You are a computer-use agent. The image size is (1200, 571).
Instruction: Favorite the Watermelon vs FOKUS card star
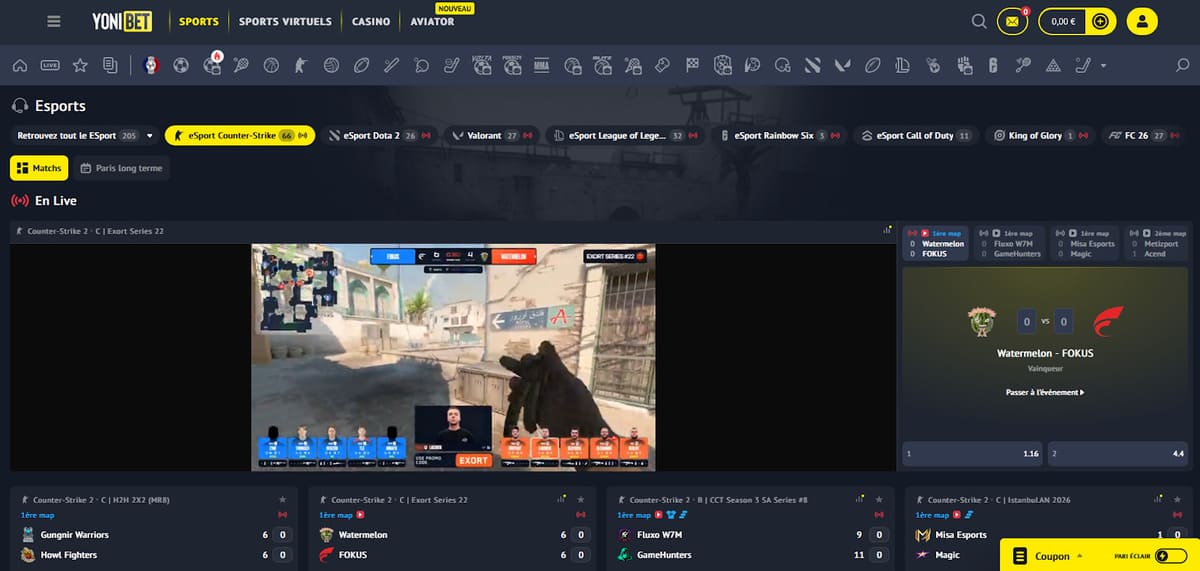point(581,499)
